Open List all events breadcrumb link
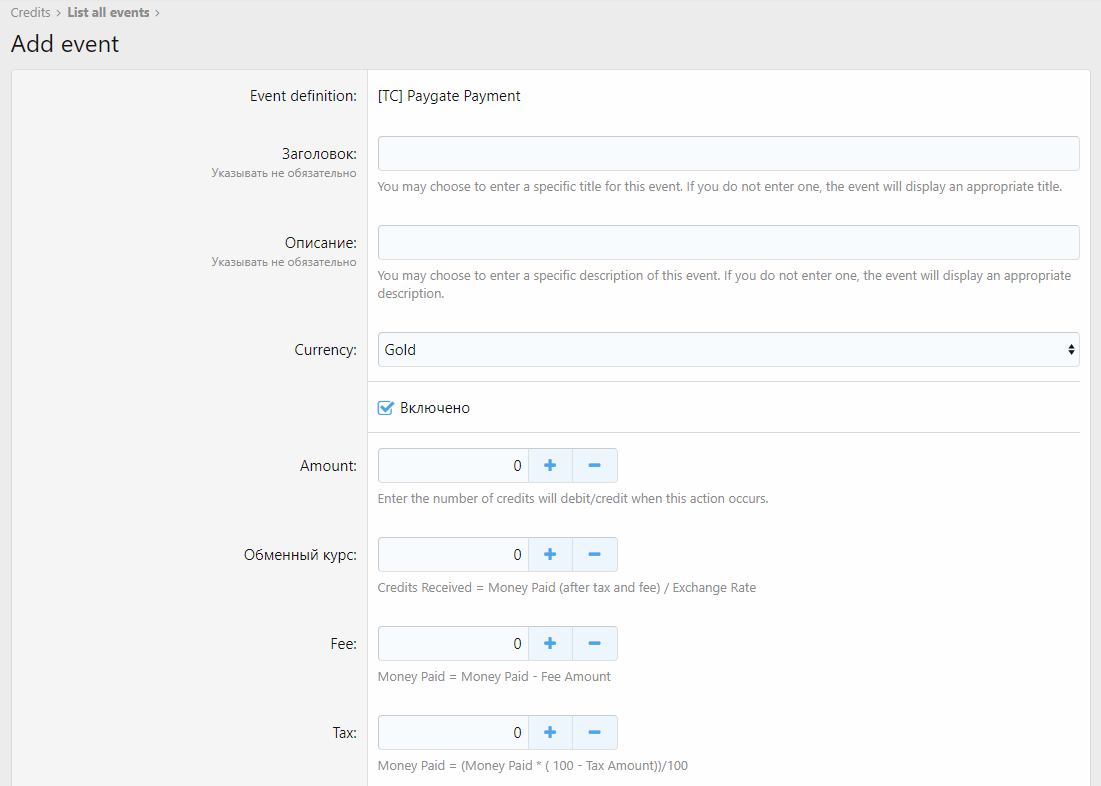1101x786 pixels. (x=108, y=13)
